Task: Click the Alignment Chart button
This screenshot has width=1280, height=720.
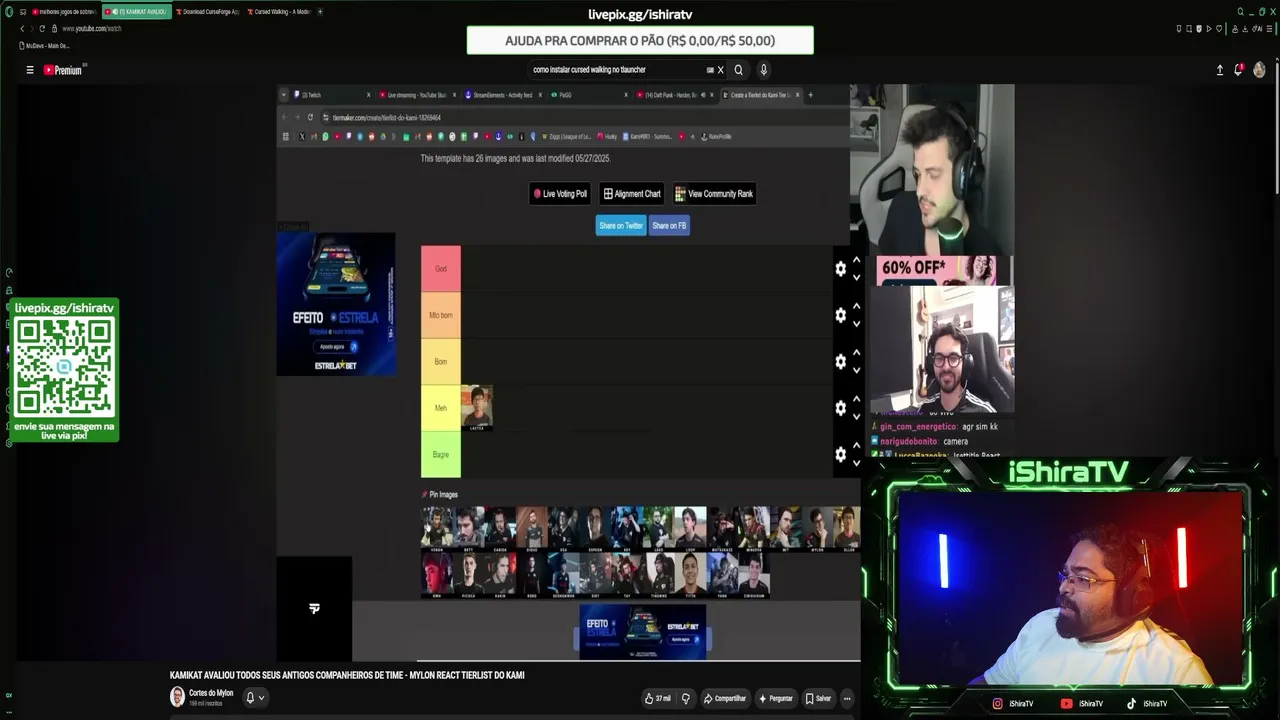Action: (632, 194)
